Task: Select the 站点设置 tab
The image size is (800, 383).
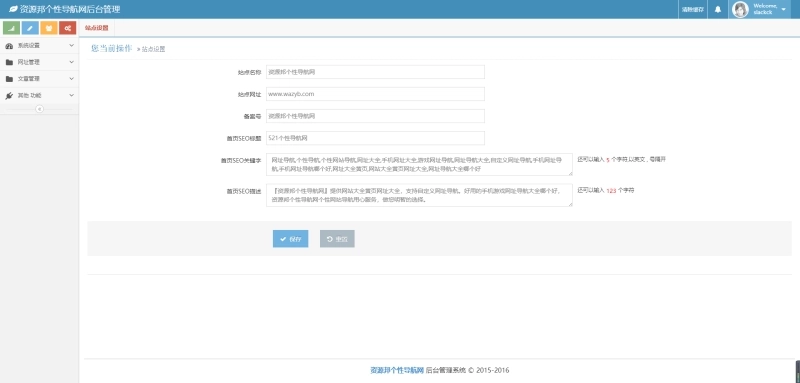Action: (x=96, y=28)
